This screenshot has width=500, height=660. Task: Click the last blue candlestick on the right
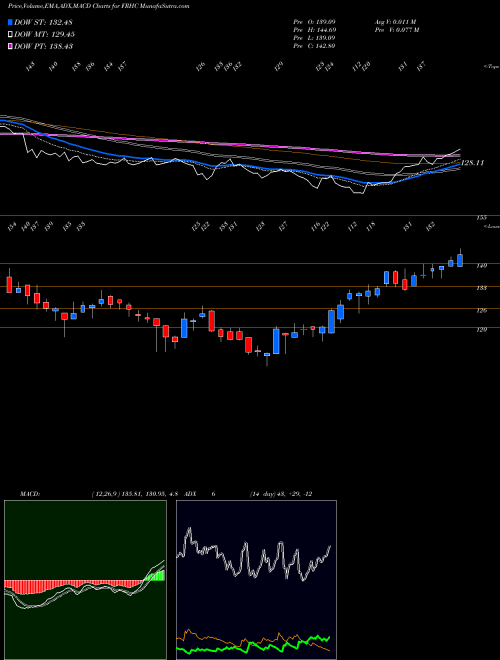pyautogui.click(x=460, y=260)
